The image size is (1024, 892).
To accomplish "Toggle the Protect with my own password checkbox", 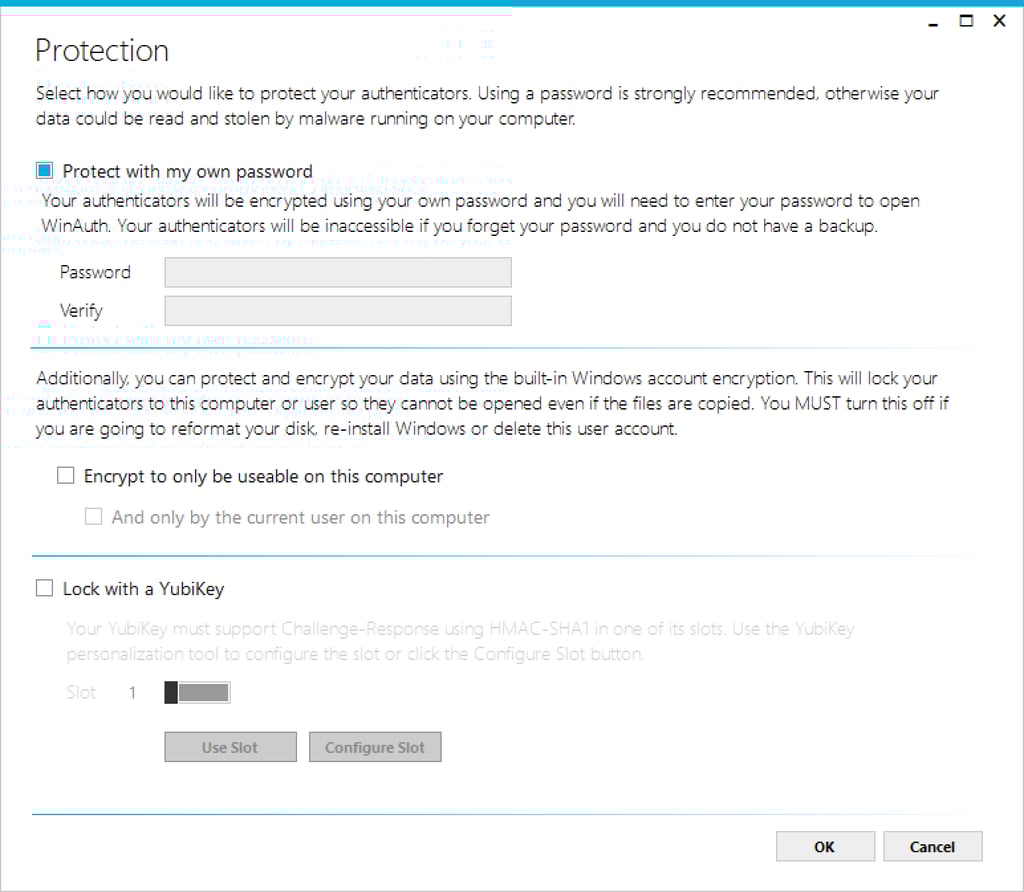I will (x=44, y=171).
